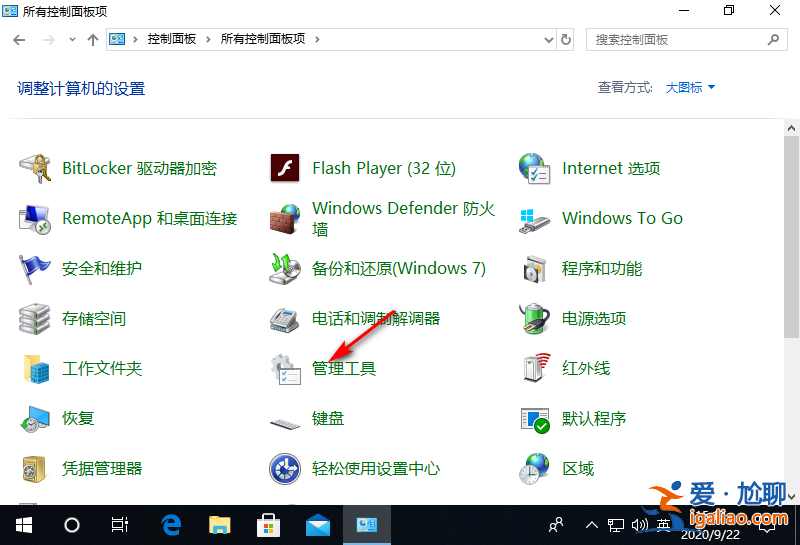Open the 默认程序 icon

[535, 420]
